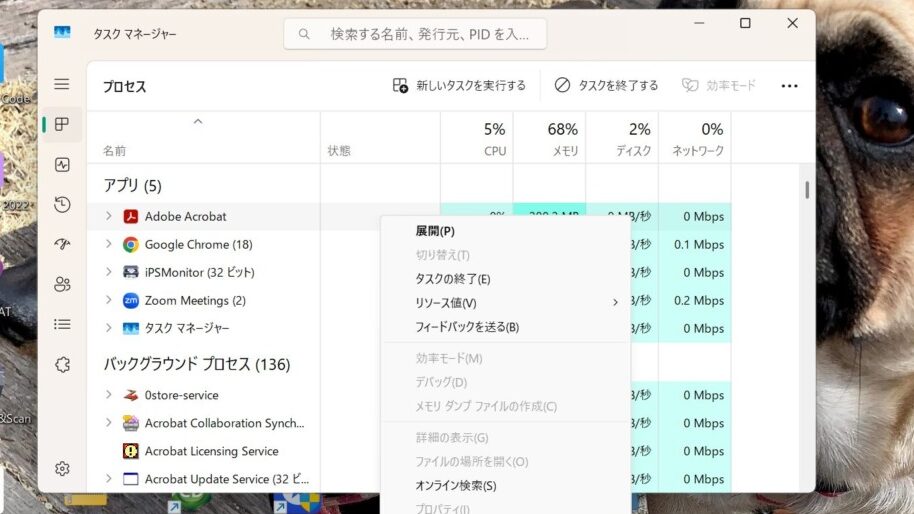Image resolution: width=914 pixels, height=514 pixels.
Task: Open the hamburger navigation menu
Action: tap(62, 85)
